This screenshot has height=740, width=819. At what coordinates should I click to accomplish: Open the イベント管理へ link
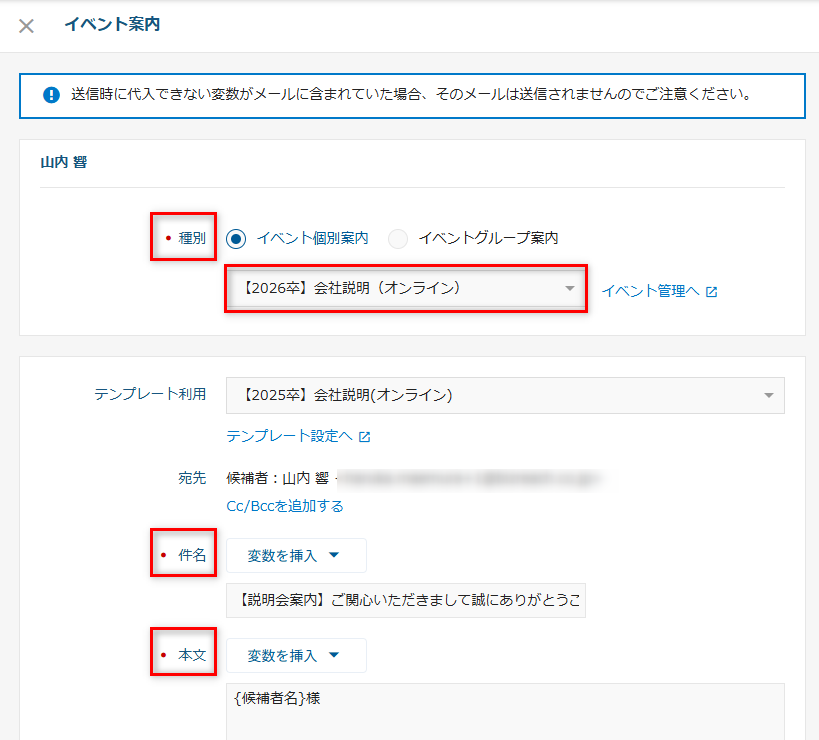[x=650, y=292]
